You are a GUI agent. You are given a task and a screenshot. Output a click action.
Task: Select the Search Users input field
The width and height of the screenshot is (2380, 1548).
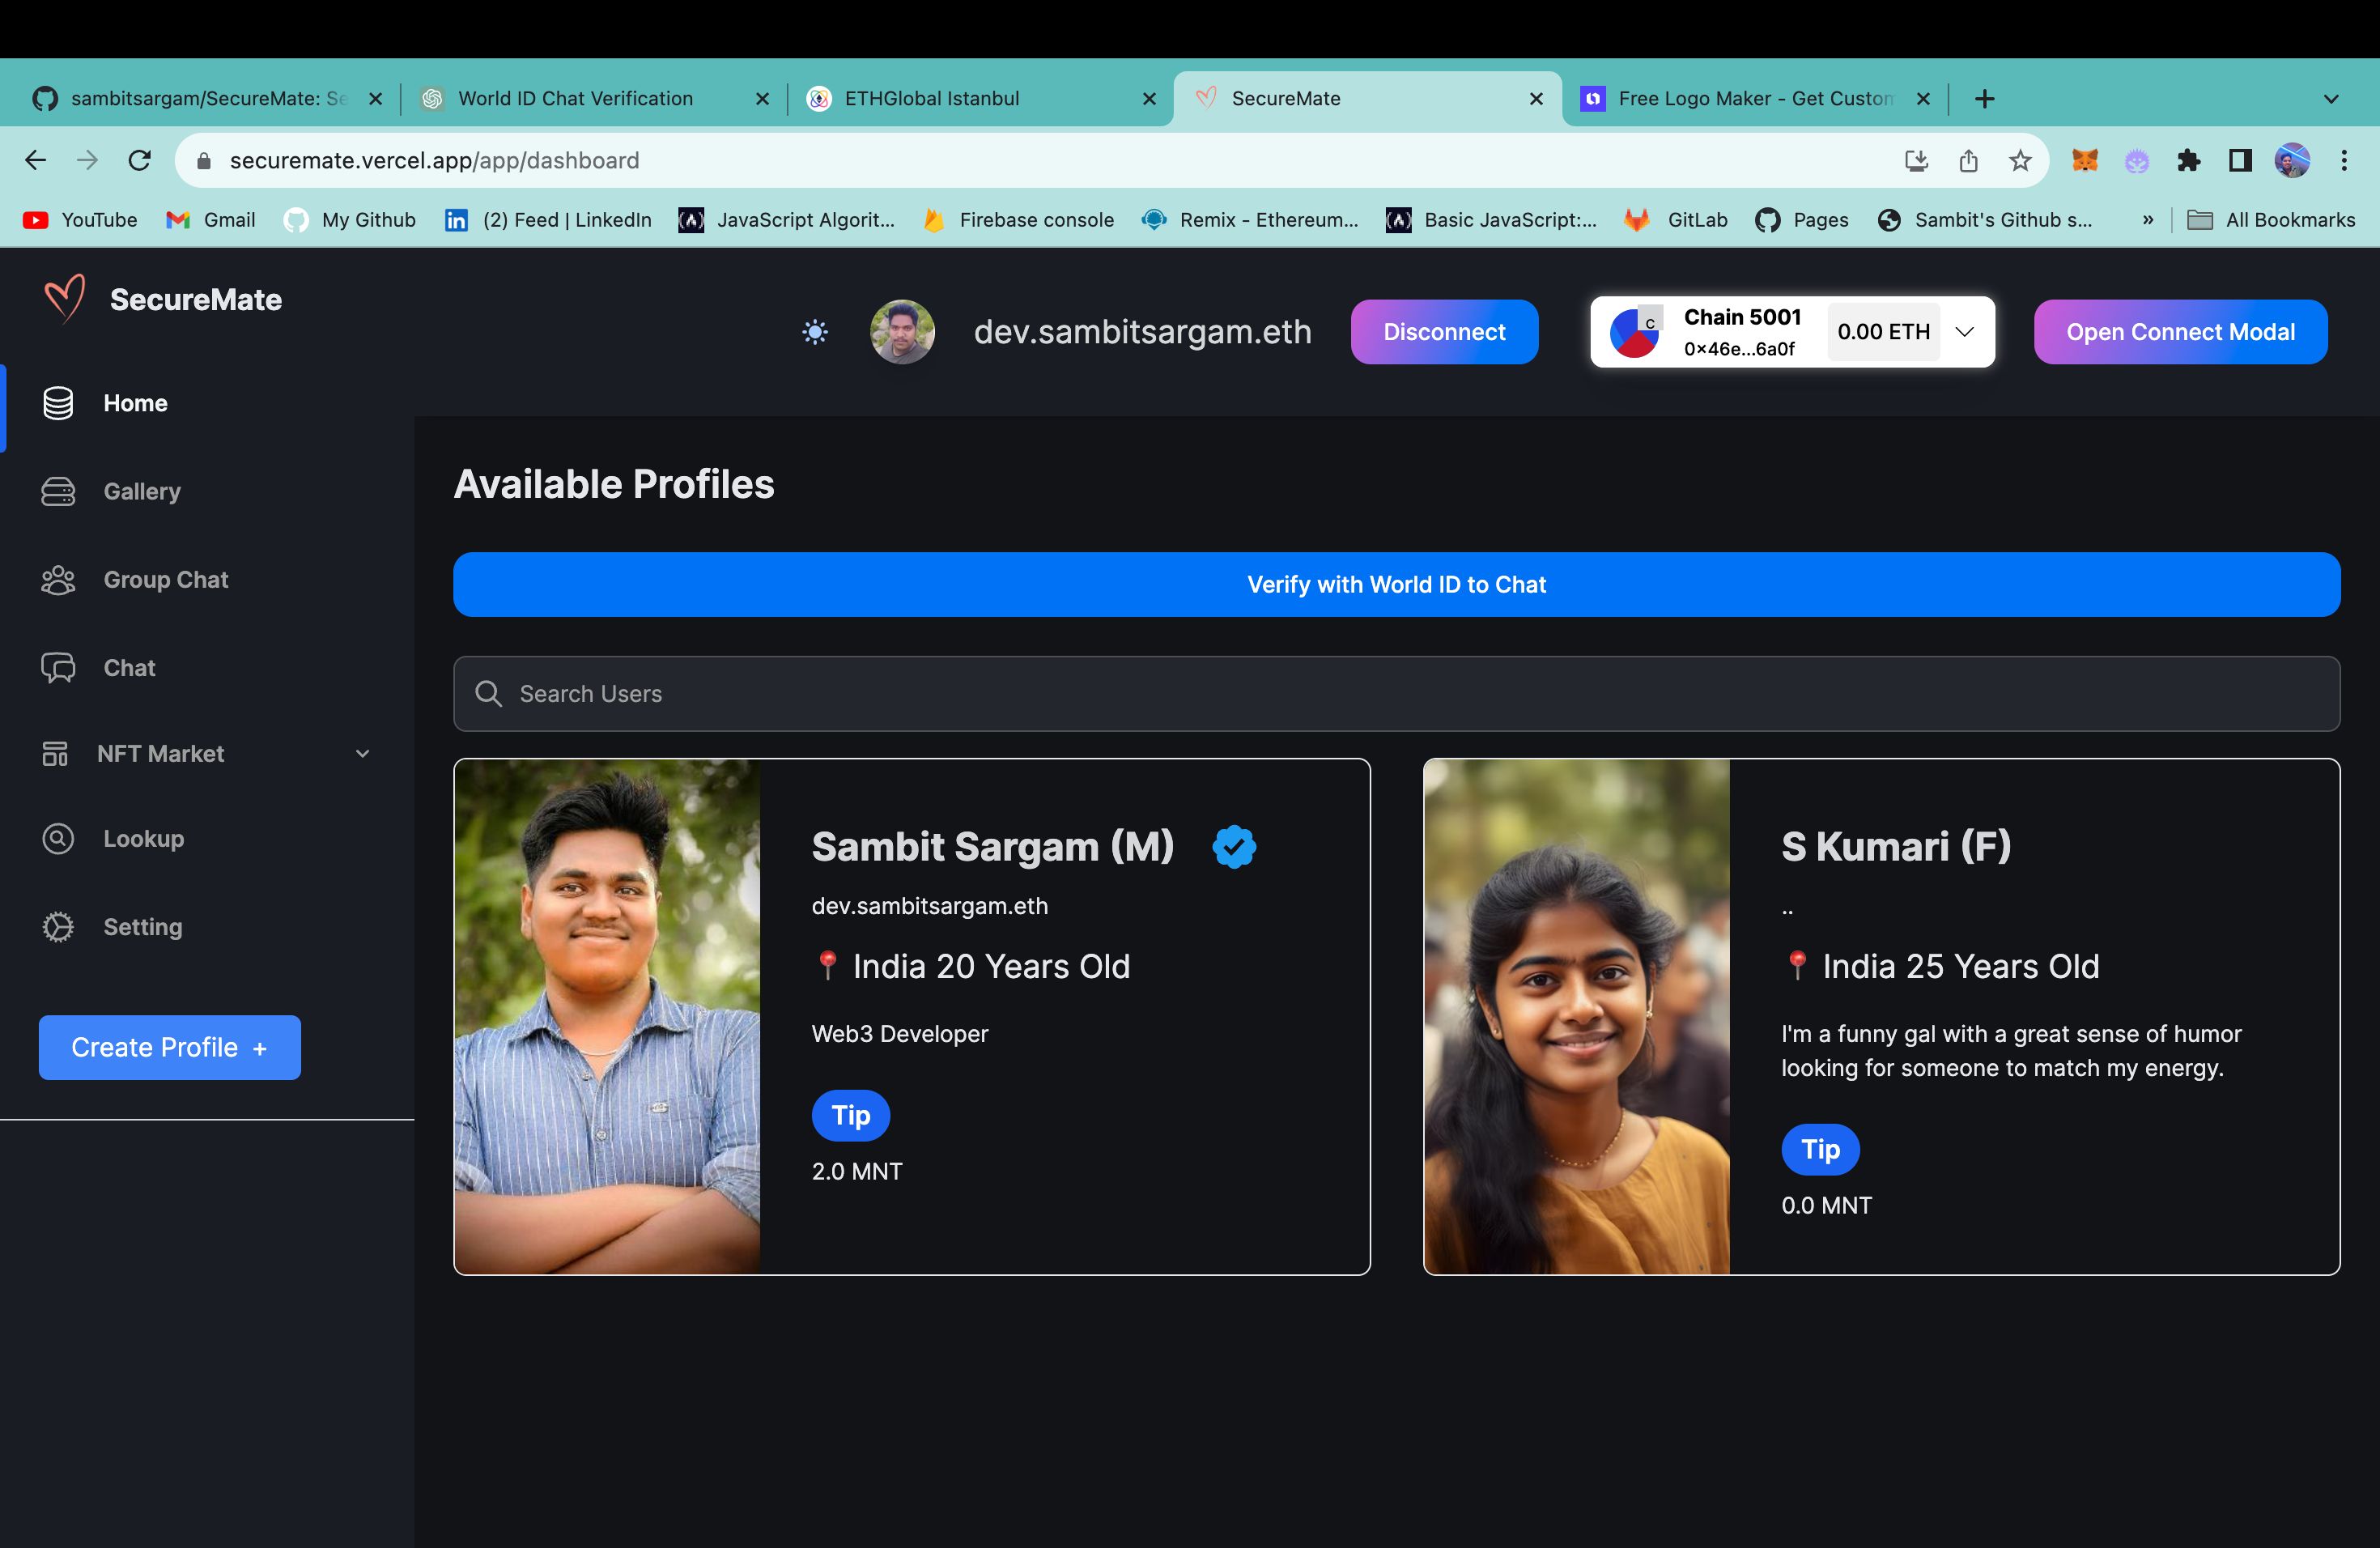(x=1396, y=692)
